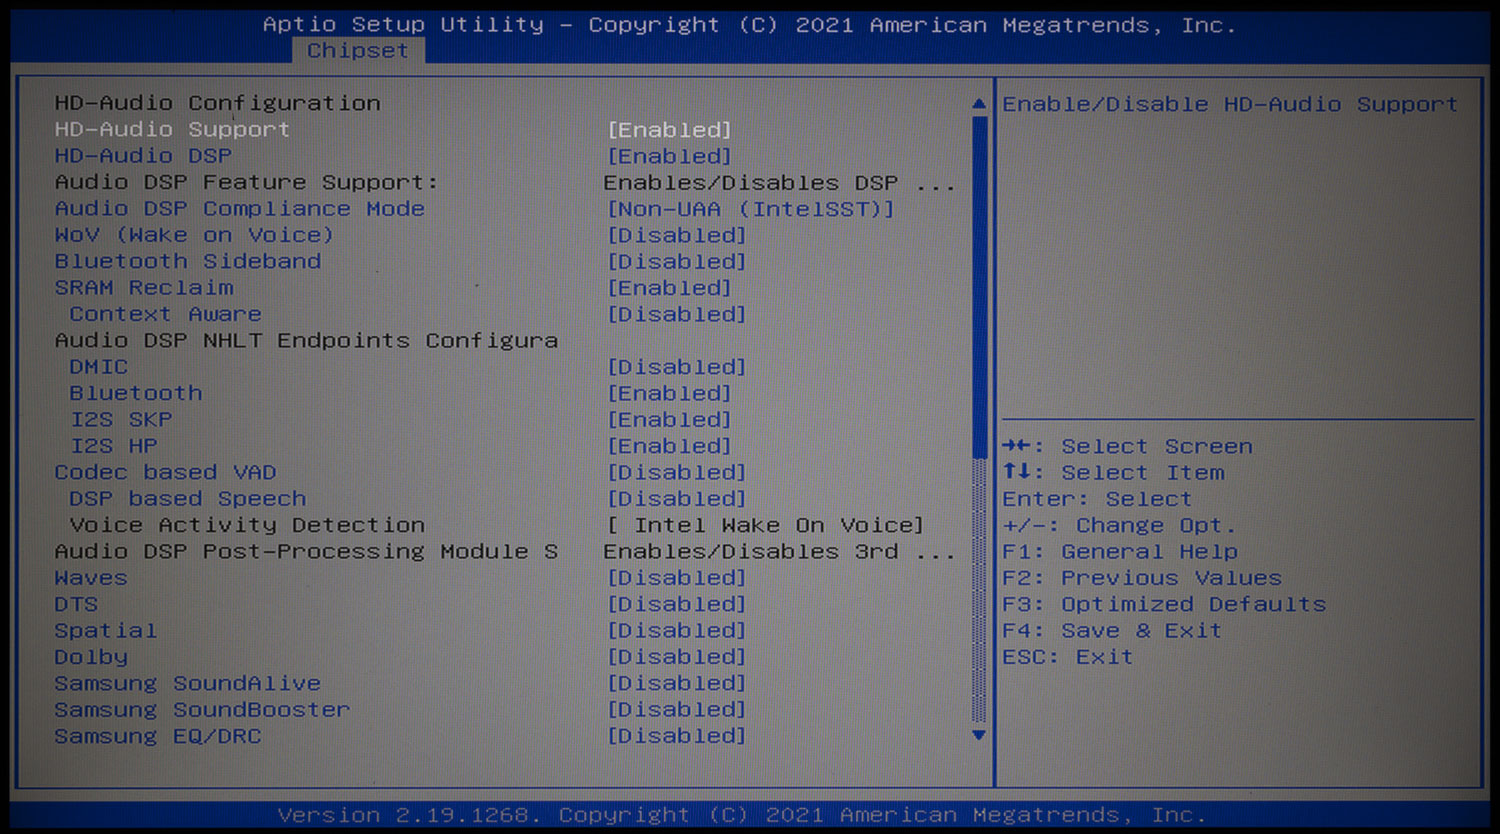Toggle I2S HP [Enabled] value
The width and height of the screenshot is (1500, 834).
pos(669,446)
